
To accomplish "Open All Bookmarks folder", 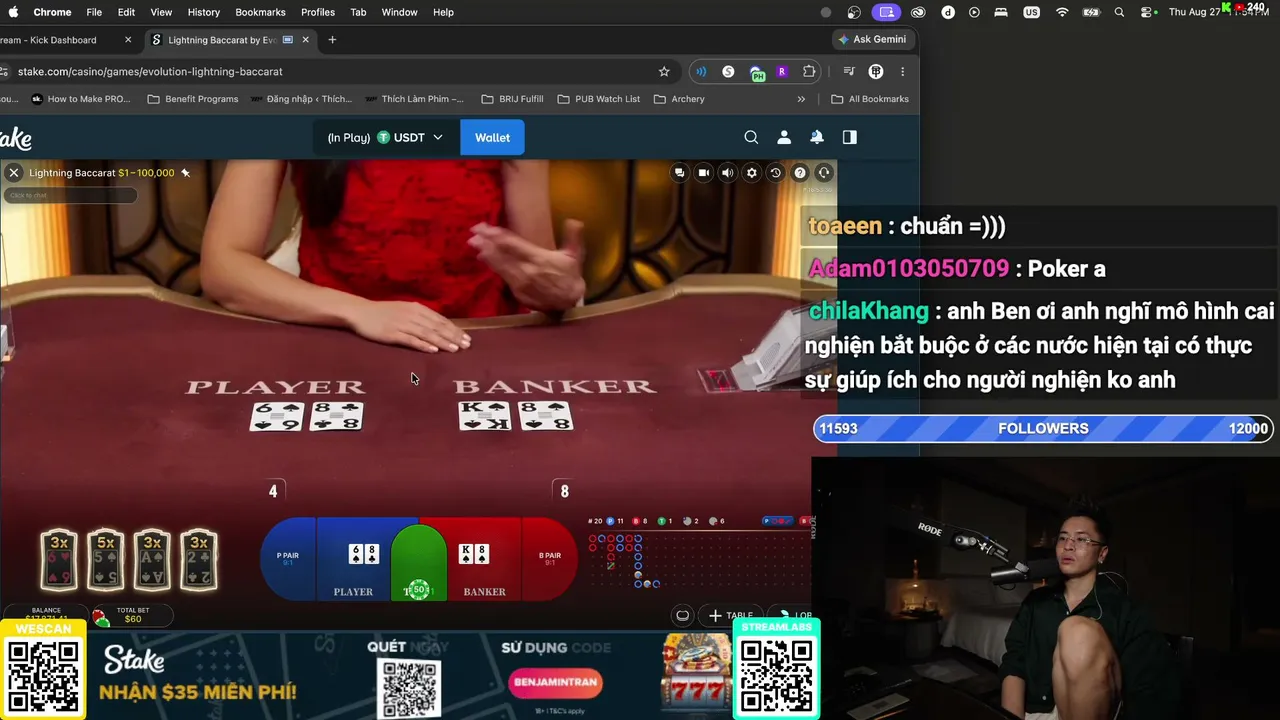I will point(870,99).
